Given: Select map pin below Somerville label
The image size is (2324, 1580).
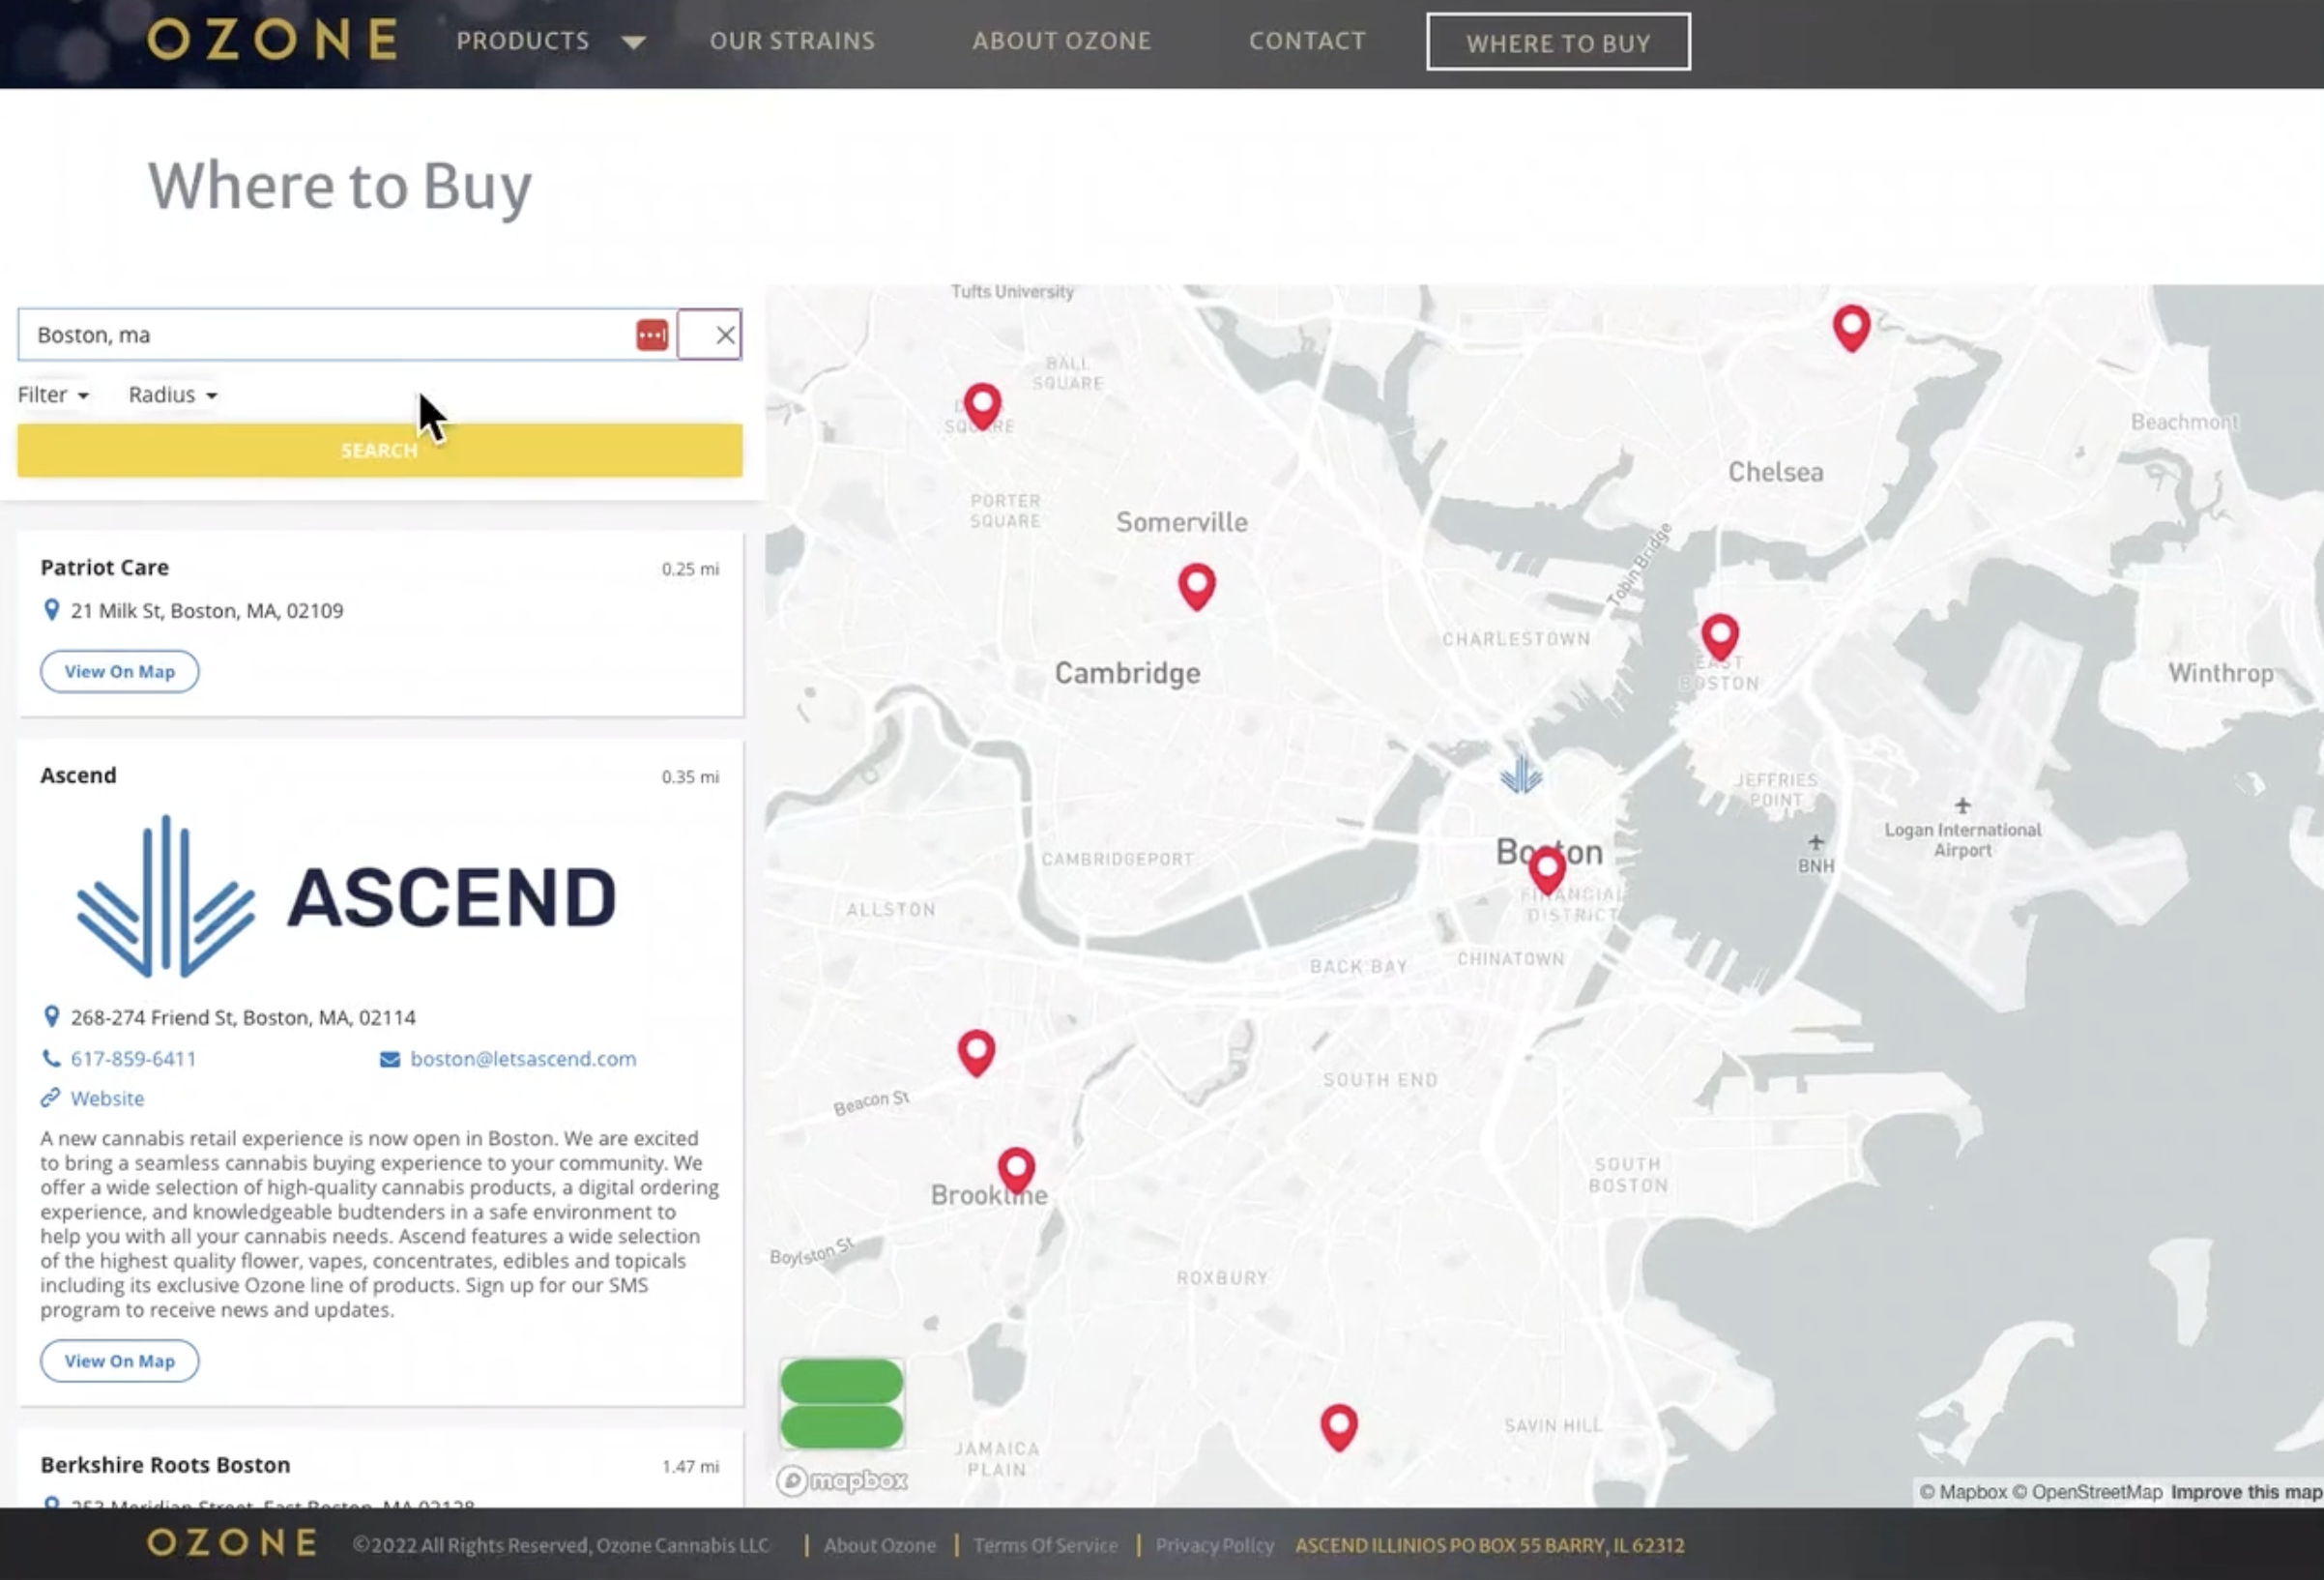Looking at the screenshot, I should click(x=1197, y=586).
